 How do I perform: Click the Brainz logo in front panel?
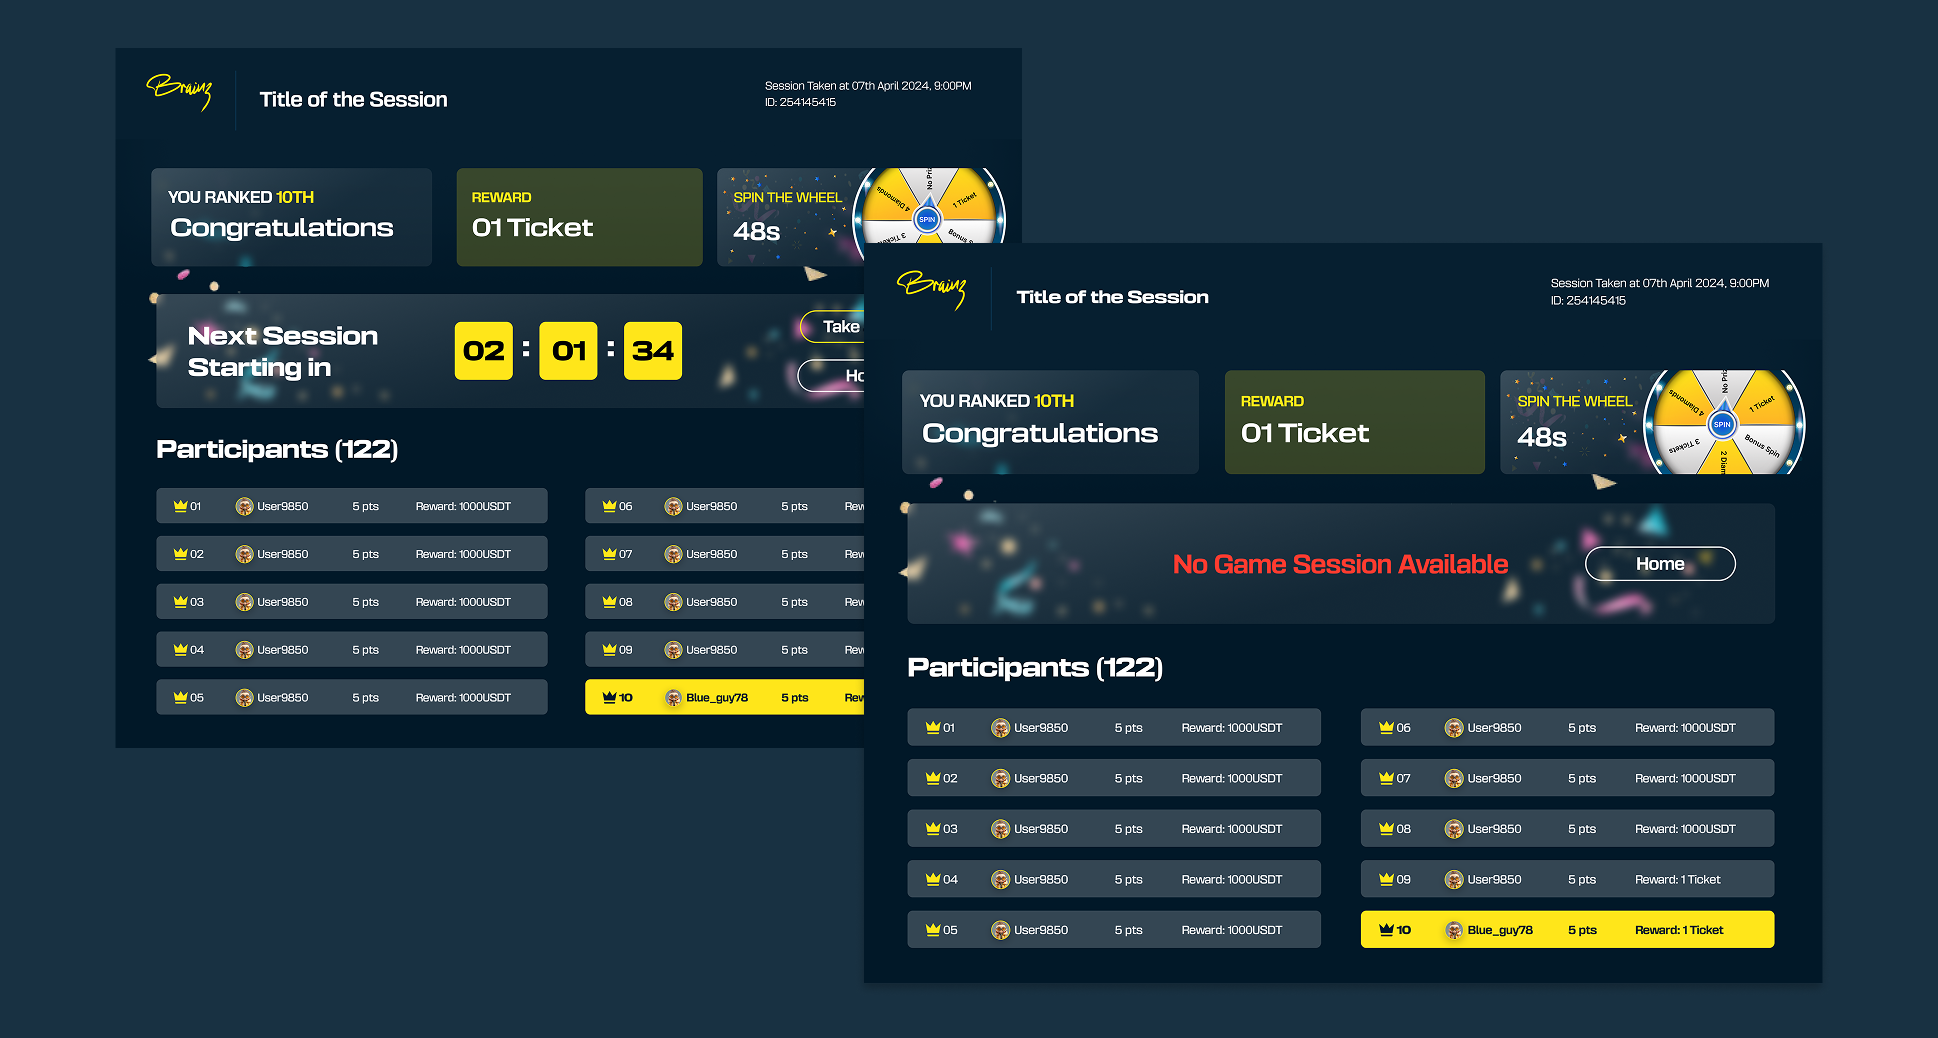pos(932,288)
